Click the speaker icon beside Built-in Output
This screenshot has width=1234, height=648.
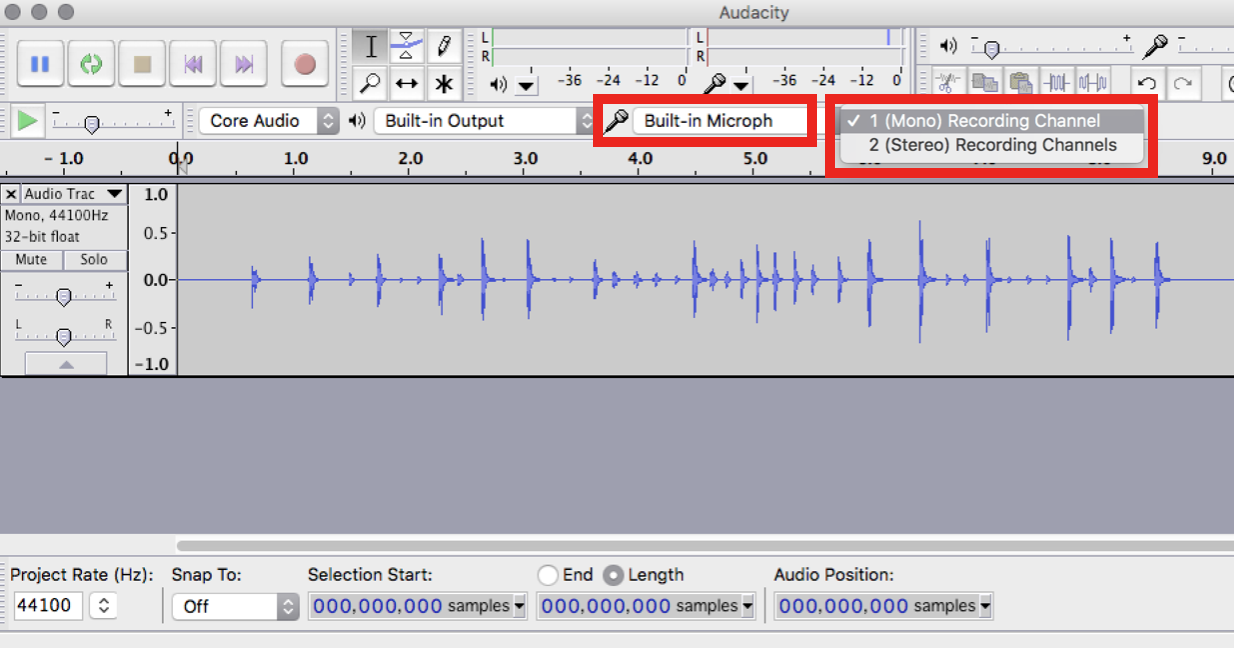tap(358, 121)
